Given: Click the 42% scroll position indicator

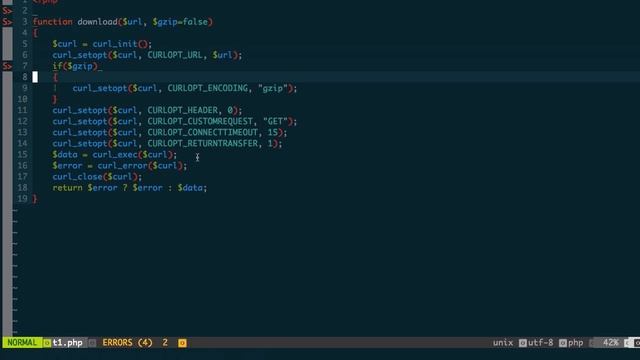Looking at the screenshot, I should point(611,342).
